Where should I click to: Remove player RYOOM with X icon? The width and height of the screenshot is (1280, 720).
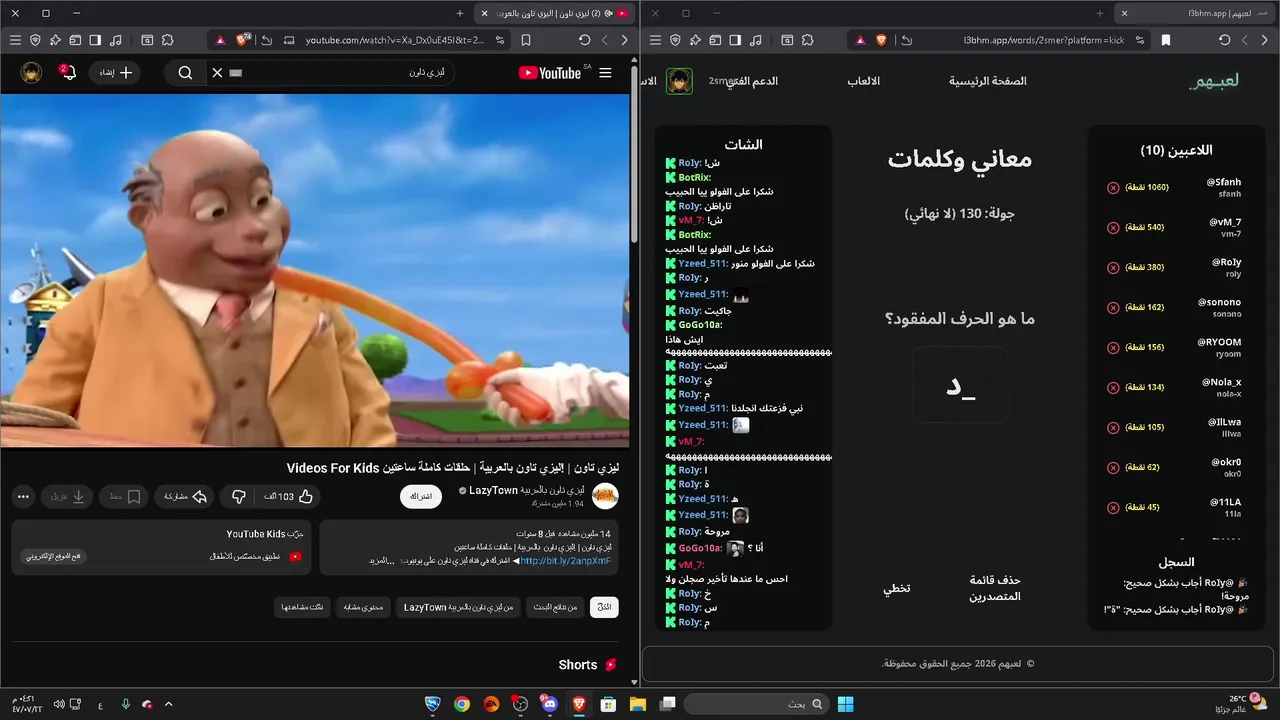click(x=1113, y=348)
